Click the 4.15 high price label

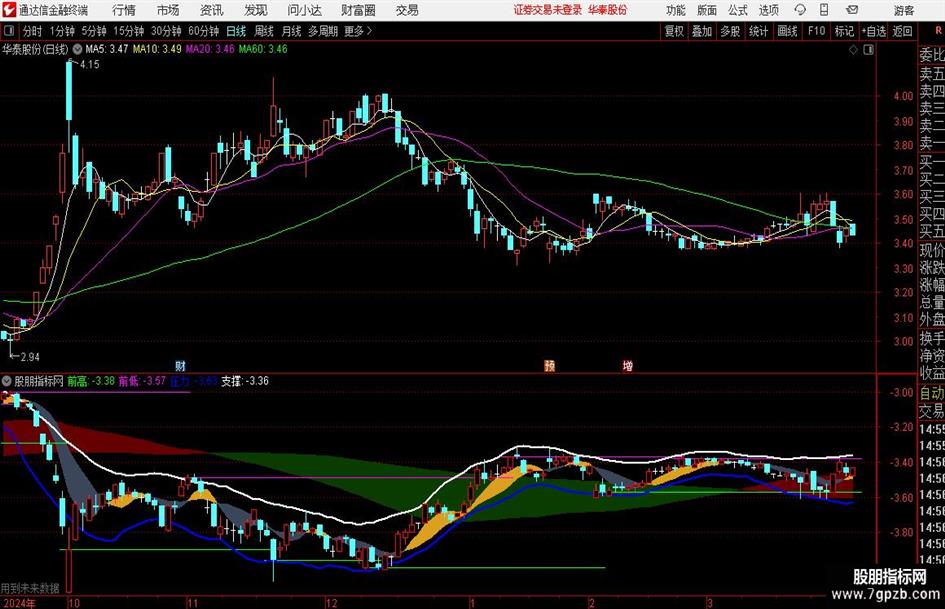click(x=89, y=64)
